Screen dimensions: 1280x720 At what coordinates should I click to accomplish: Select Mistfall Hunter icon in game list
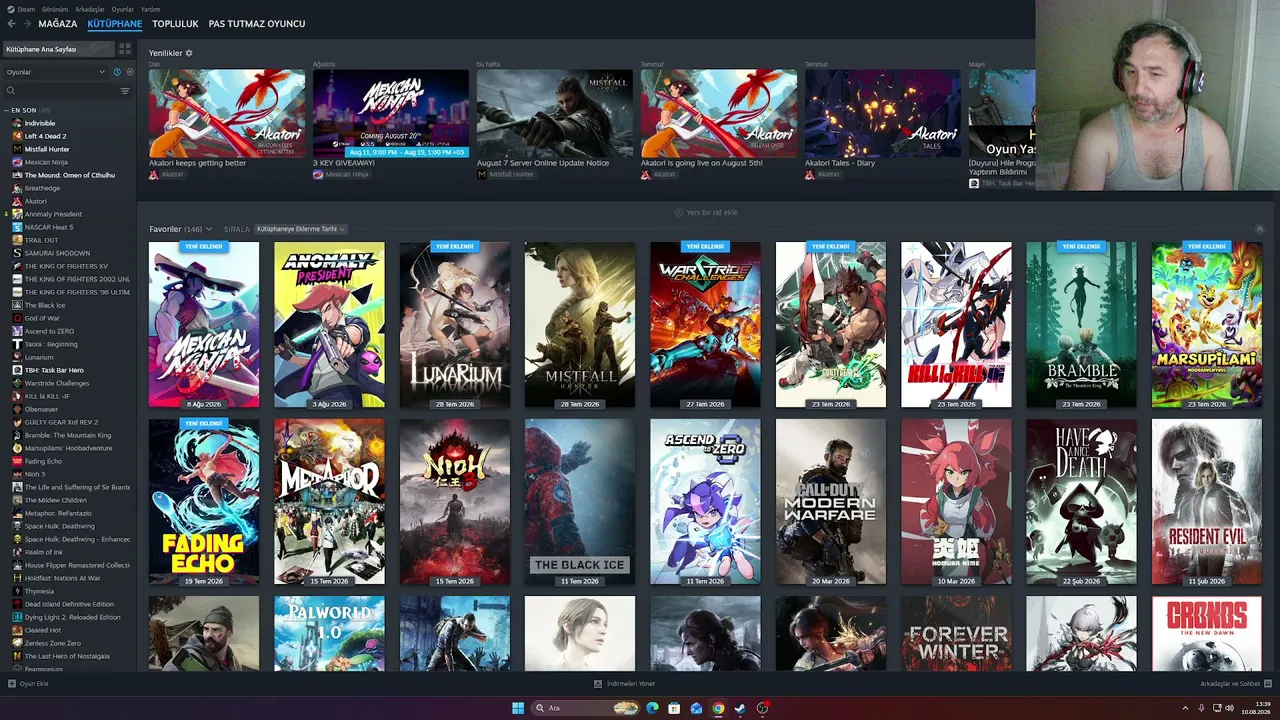[17, 149]
